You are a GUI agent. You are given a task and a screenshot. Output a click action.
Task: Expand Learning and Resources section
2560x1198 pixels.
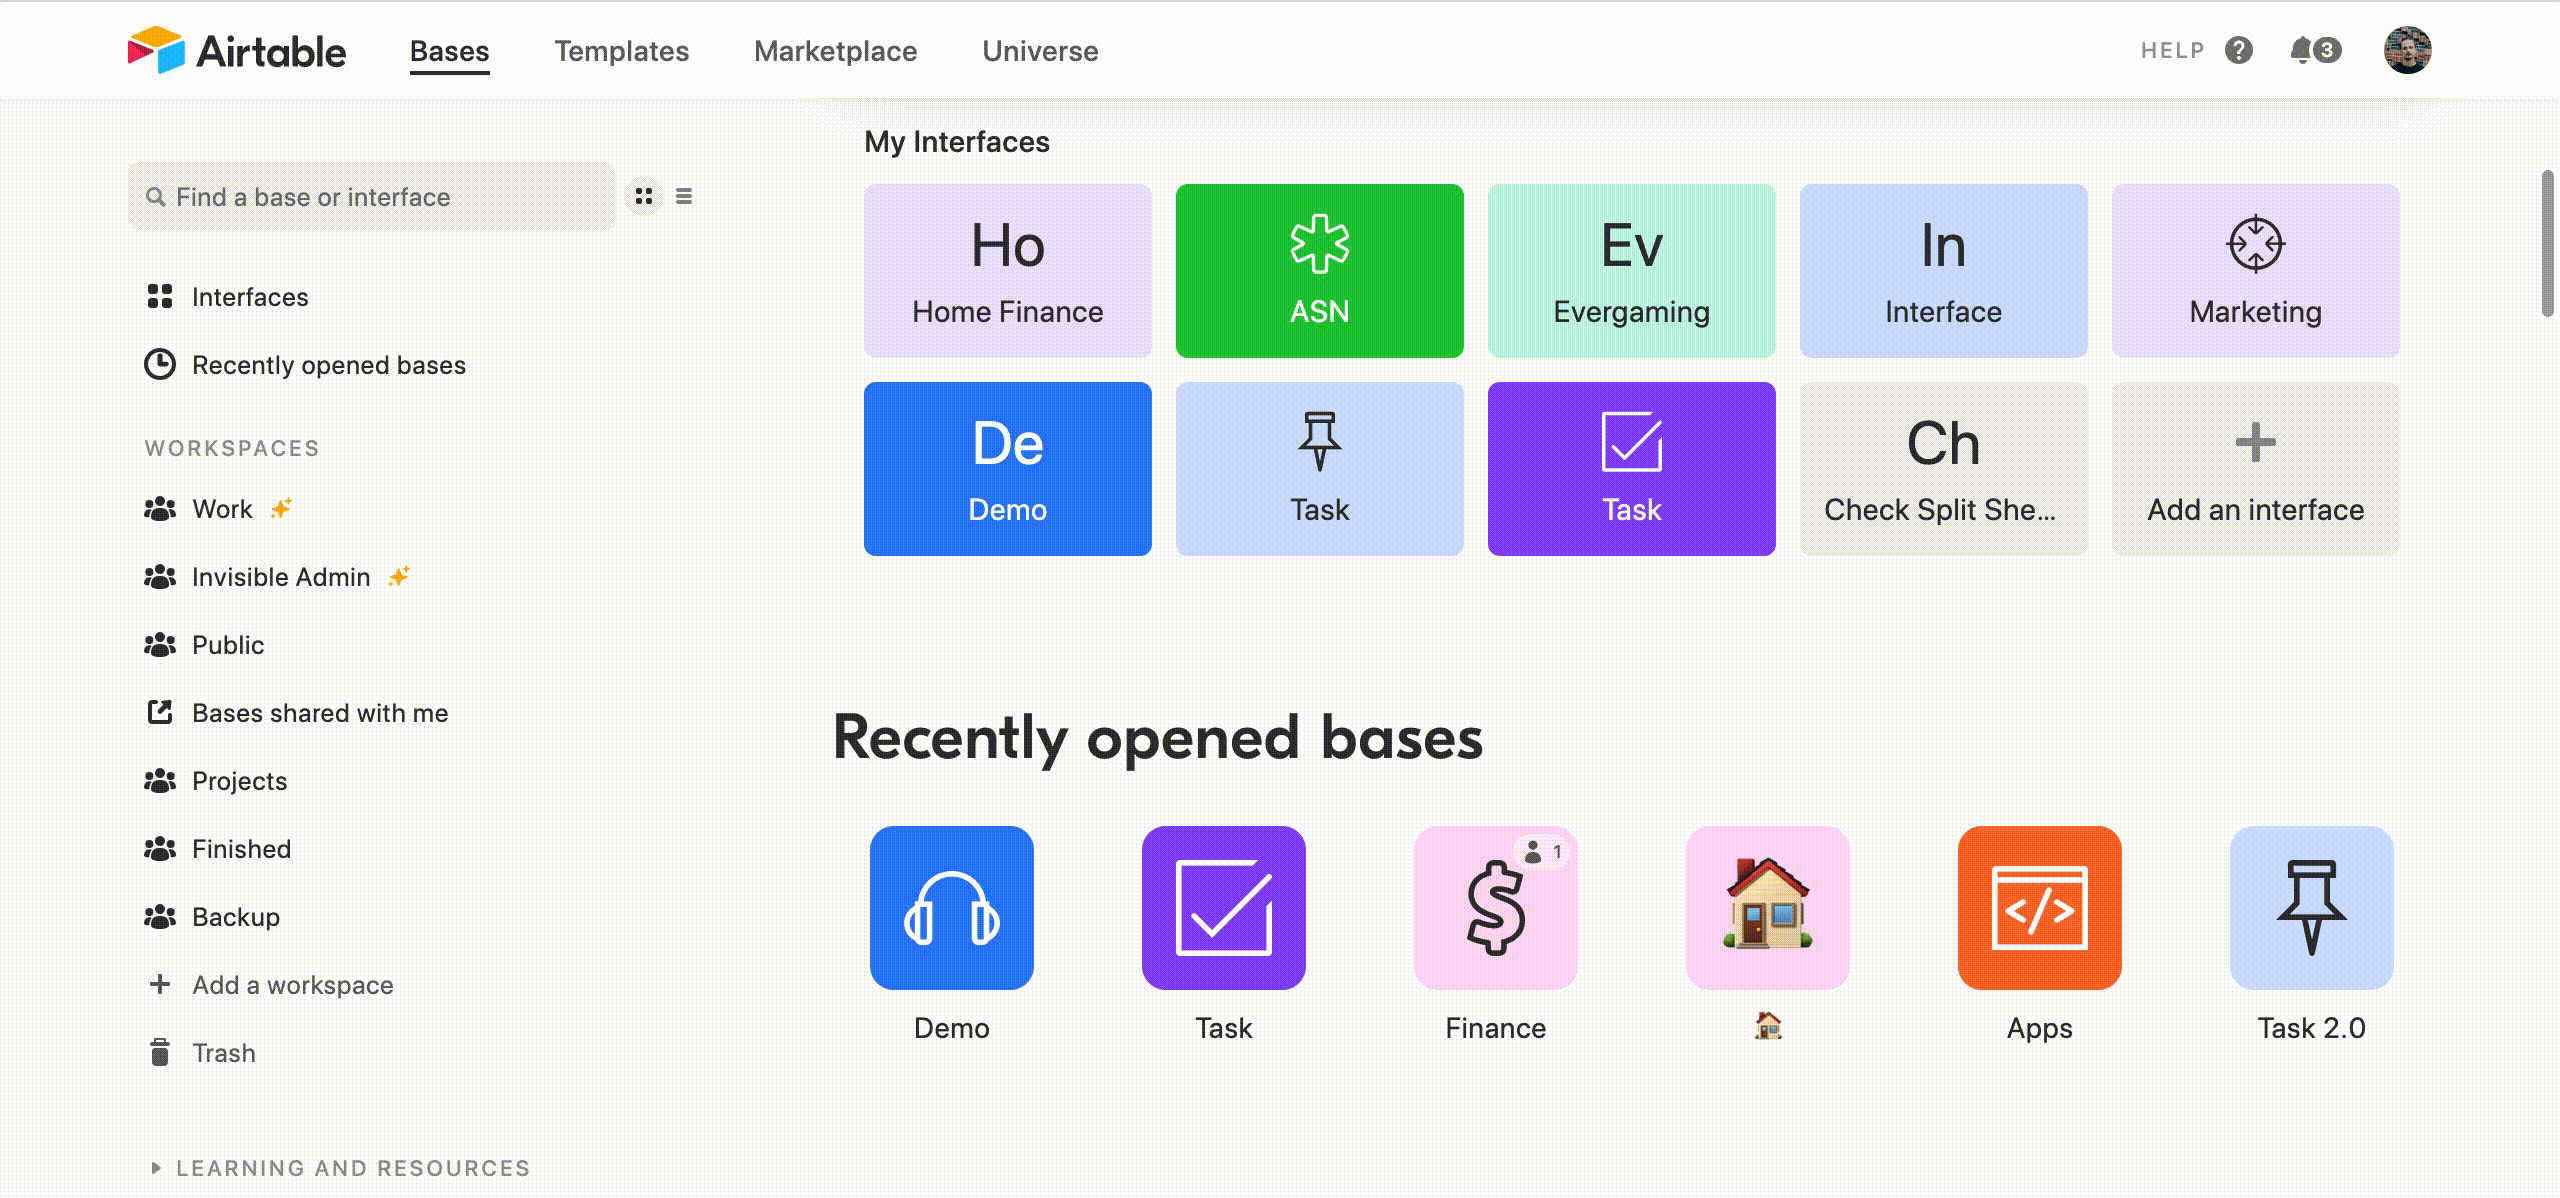(340, 1168)
